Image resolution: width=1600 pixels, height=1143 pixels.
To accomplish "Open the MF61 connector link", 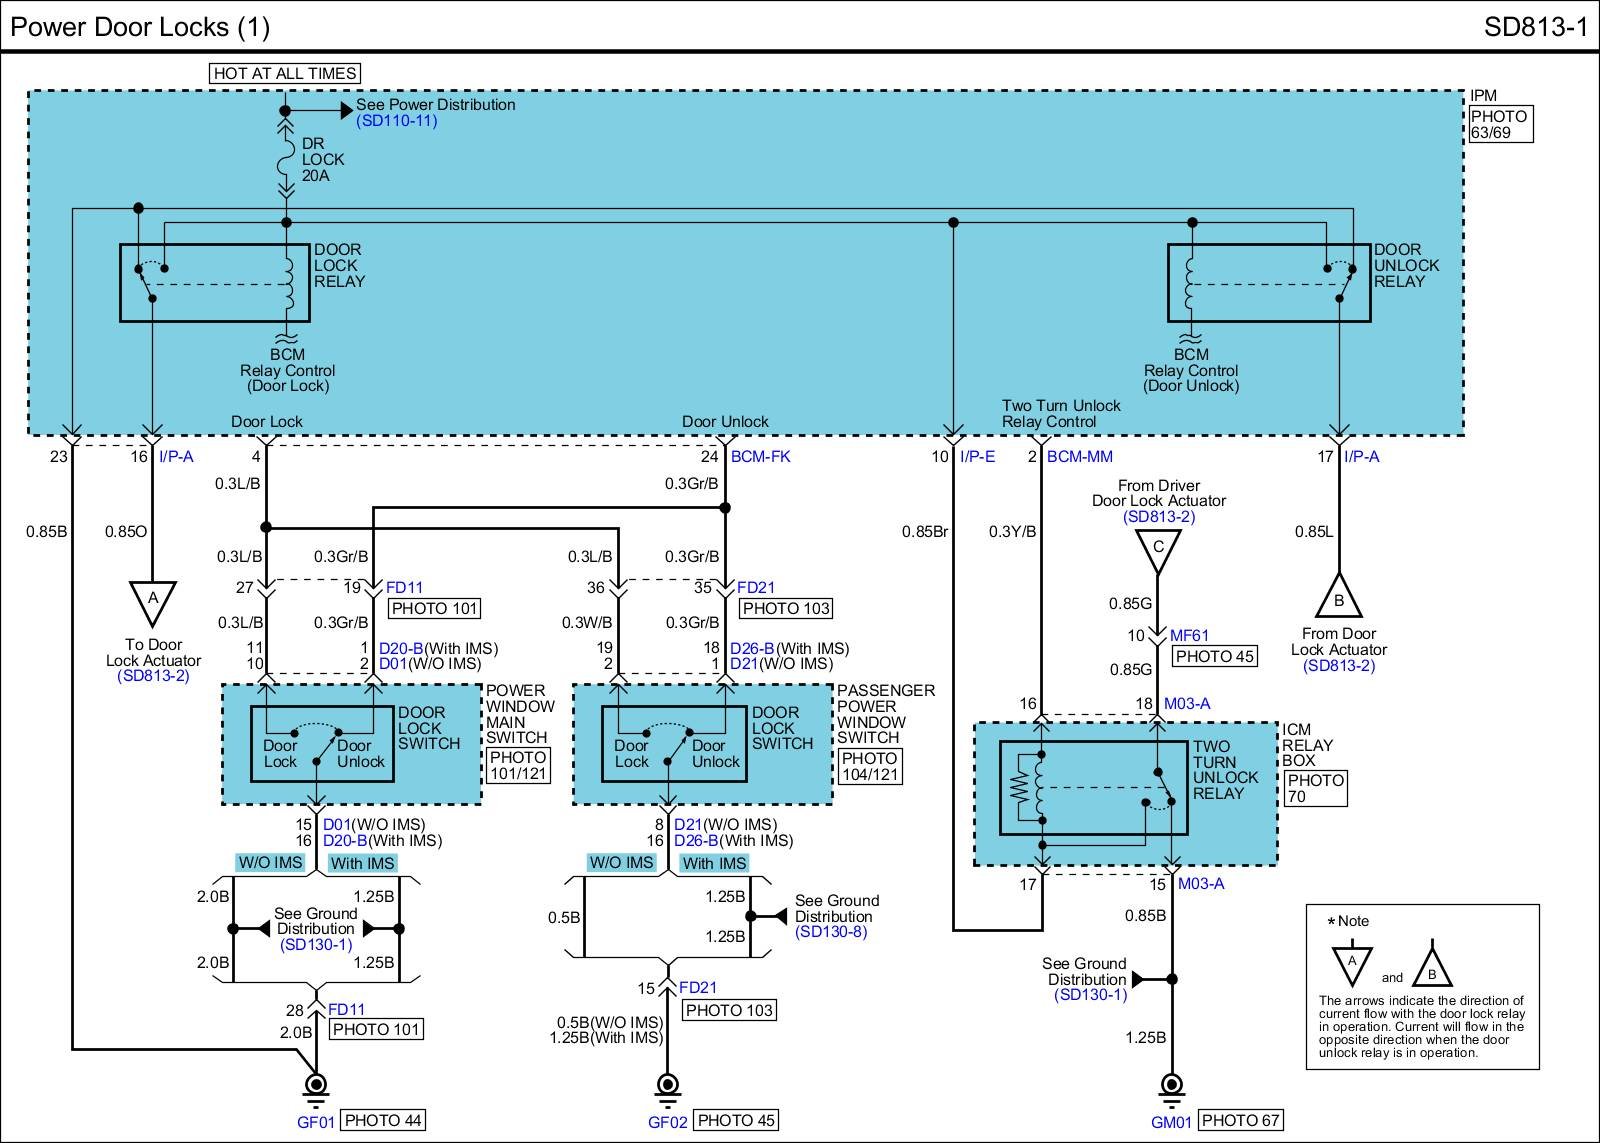I will click(1189, 635).
